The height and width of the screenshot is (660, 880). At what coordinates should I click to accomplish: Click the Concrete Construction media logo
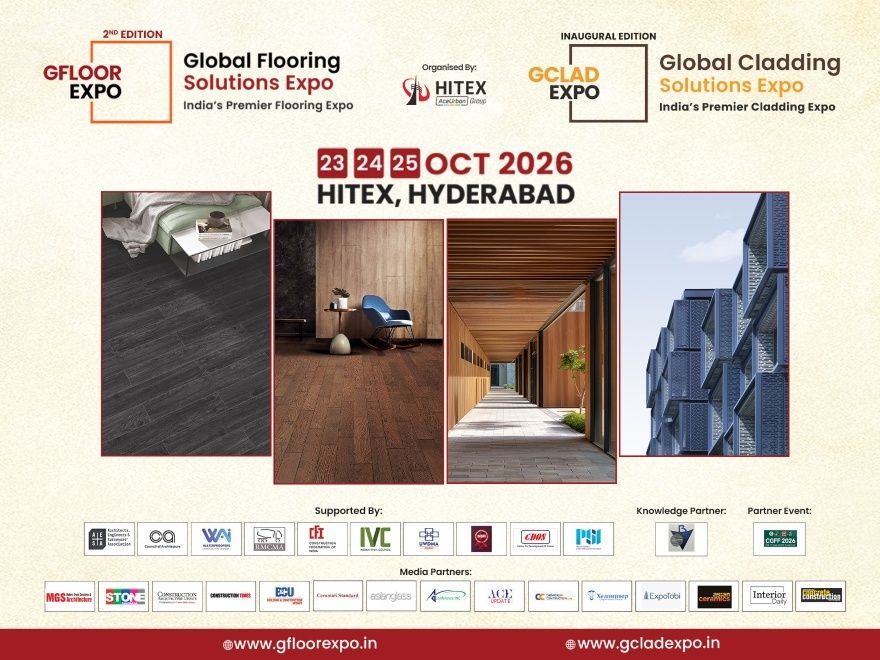tap(821, 596)
